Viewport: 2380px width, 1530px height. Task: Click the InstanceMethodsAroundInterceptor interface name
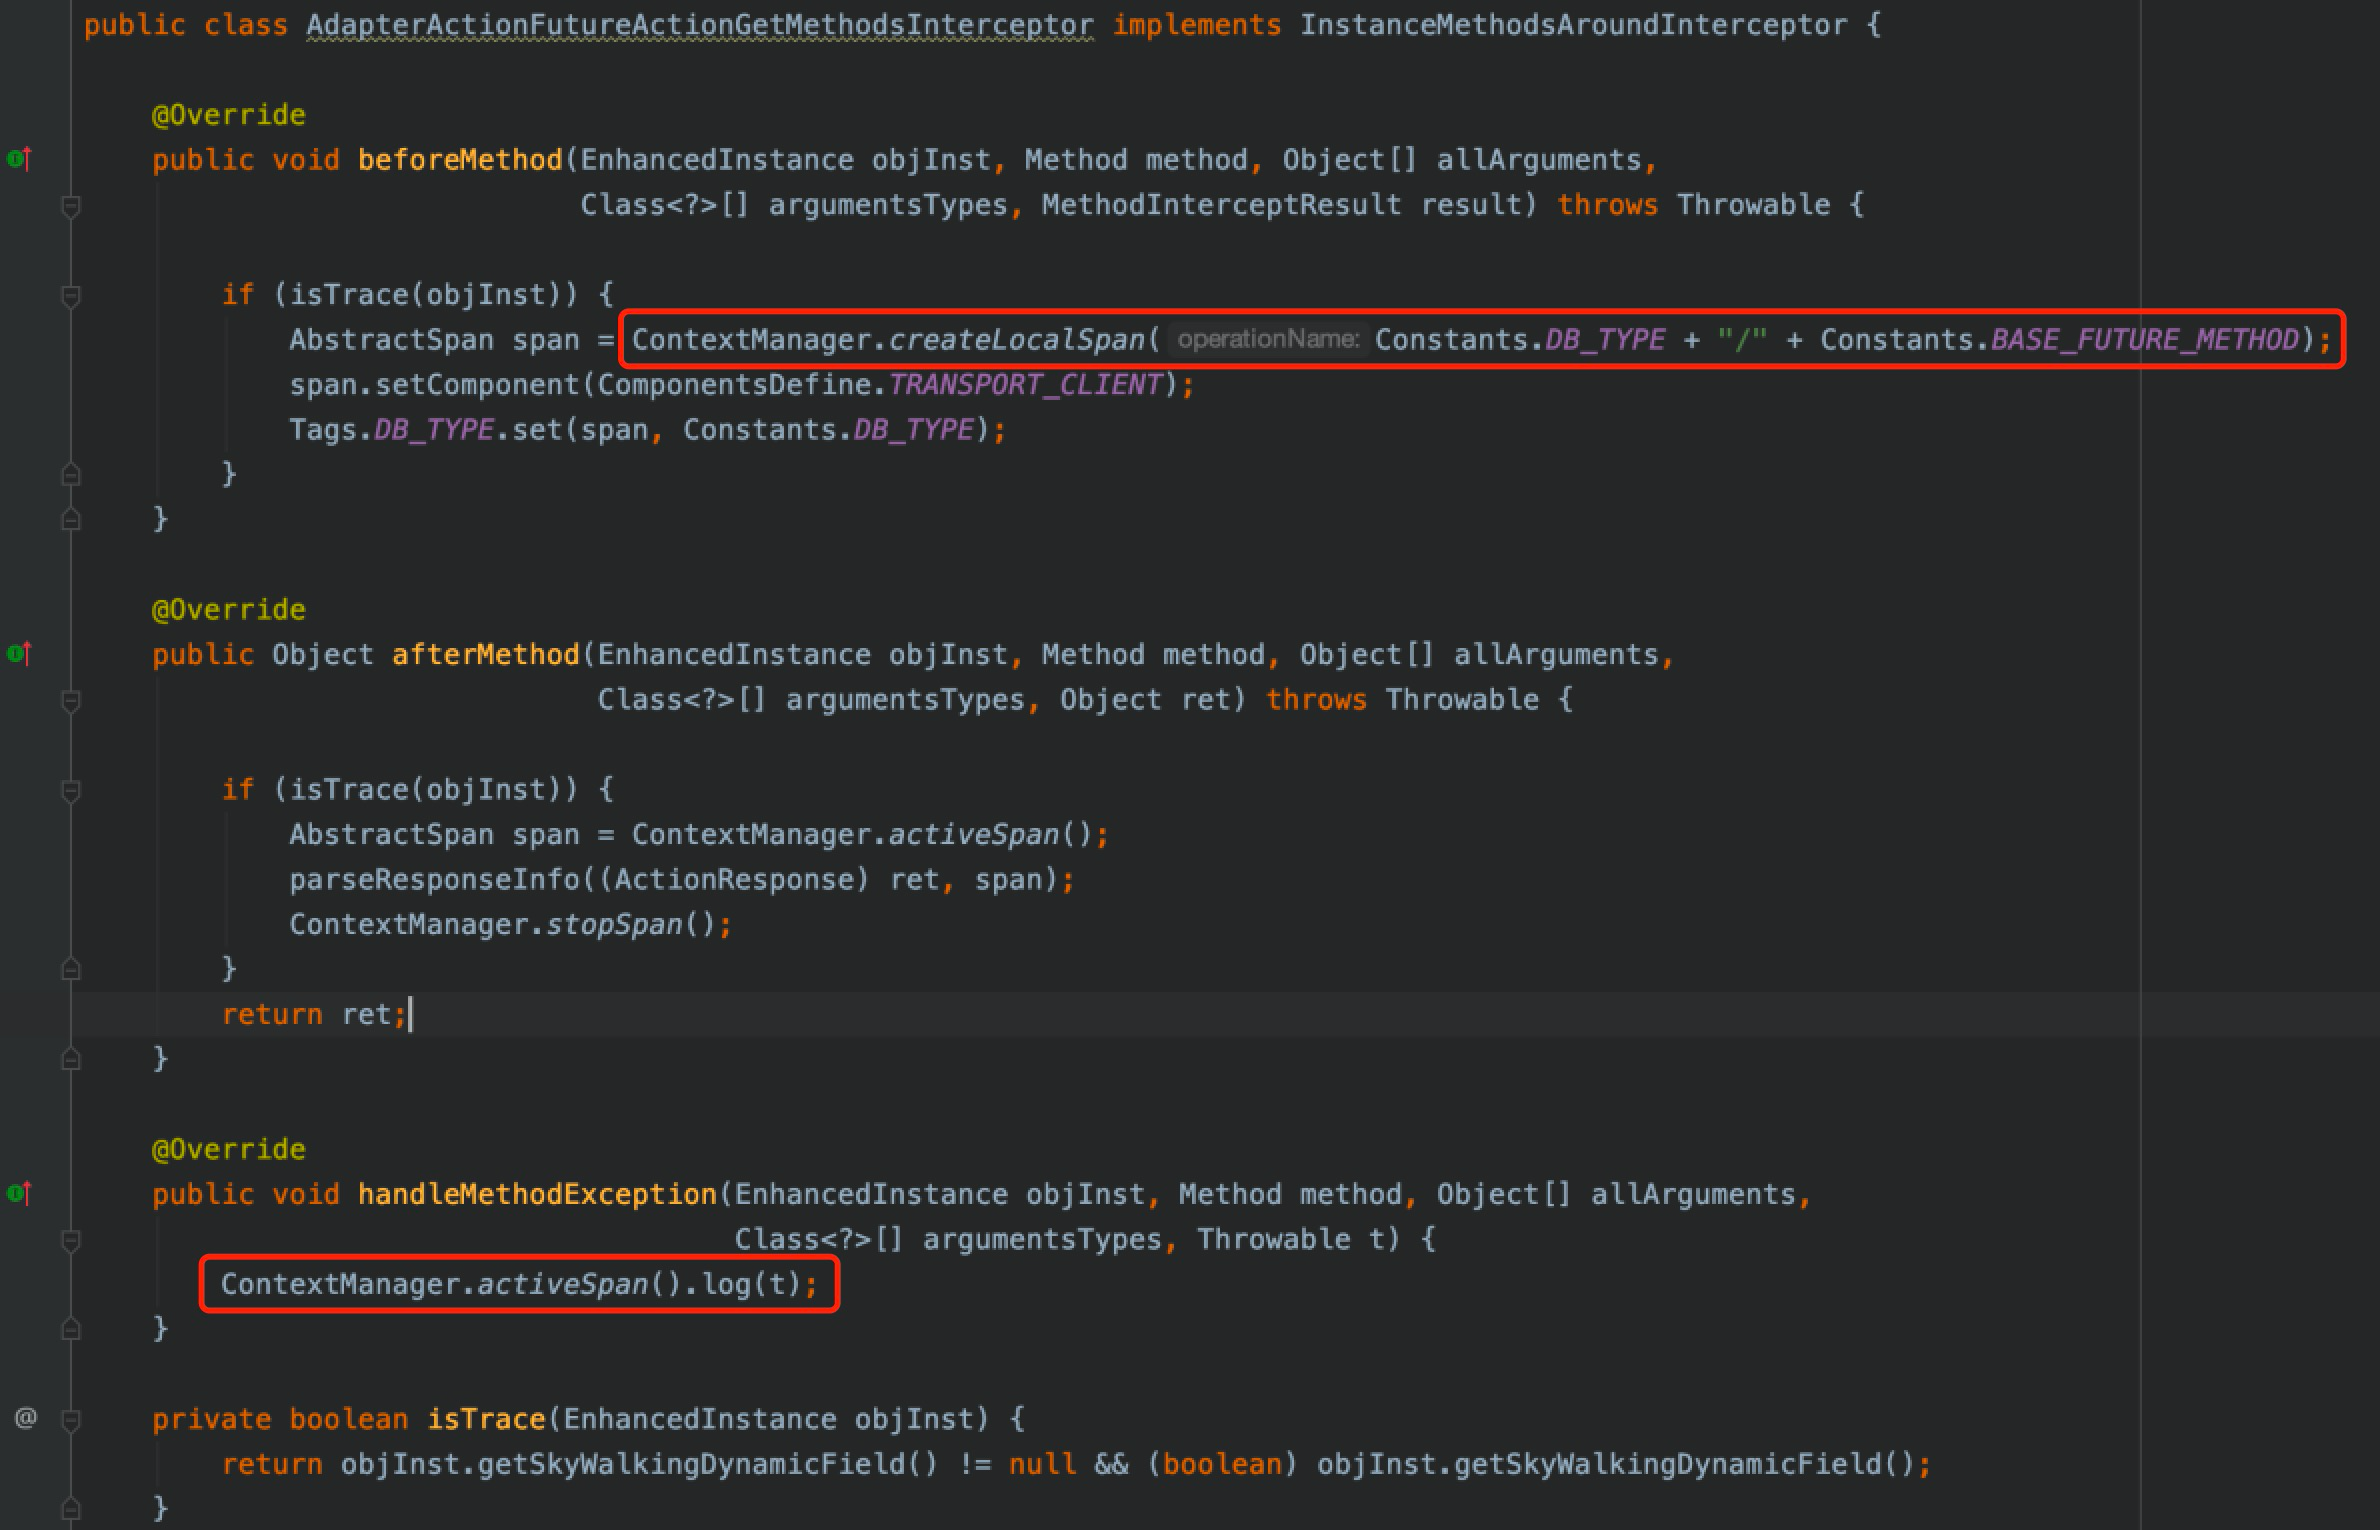pos(1572,25)
